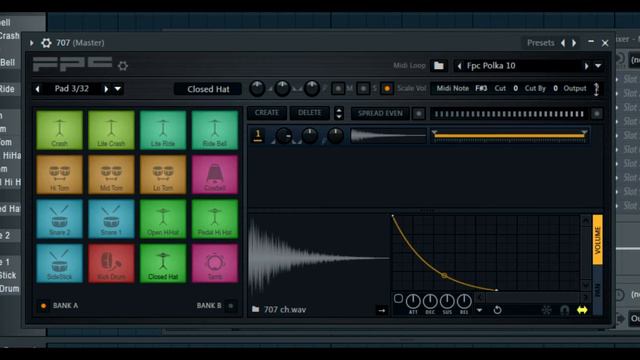The height and width of the screenshot is (360, 640).
Task: Select the previous Midi Loop pattern
Action: (460, 66)
